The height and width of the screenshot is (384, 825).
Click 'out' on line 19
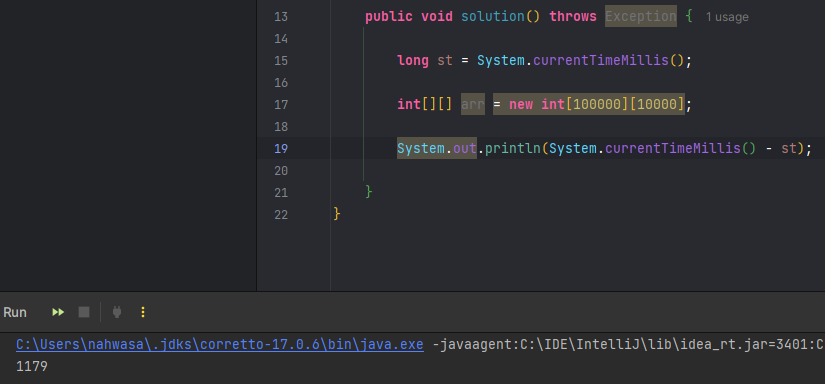465,148
